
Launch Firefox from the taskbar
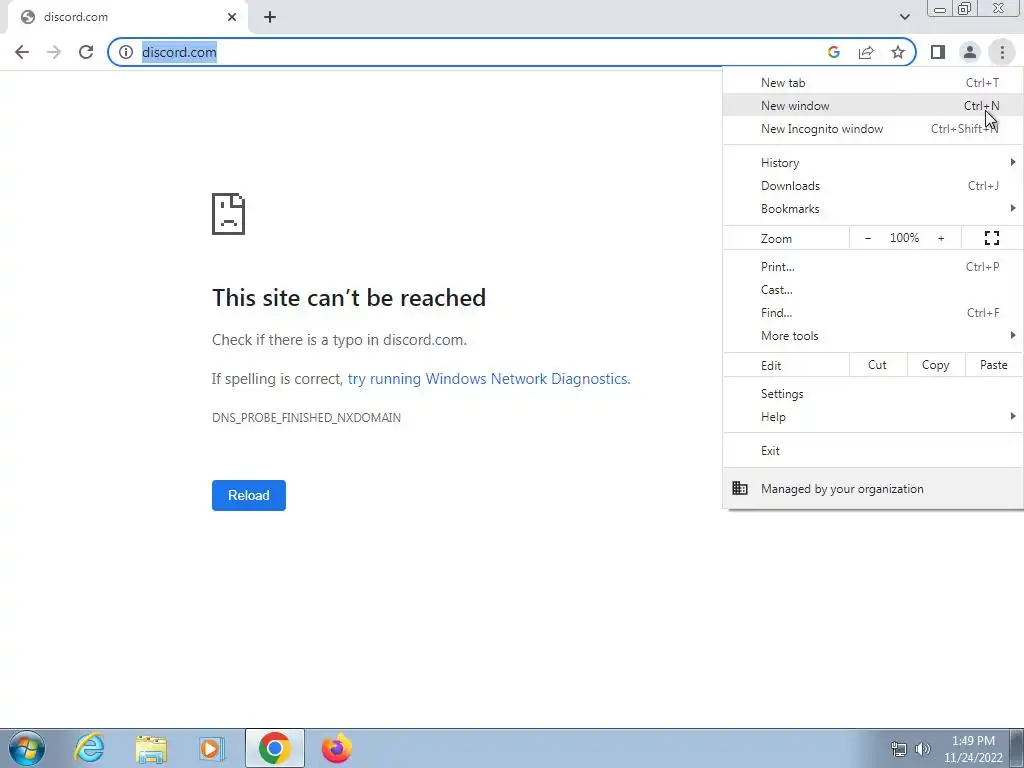tap(336, 748)
